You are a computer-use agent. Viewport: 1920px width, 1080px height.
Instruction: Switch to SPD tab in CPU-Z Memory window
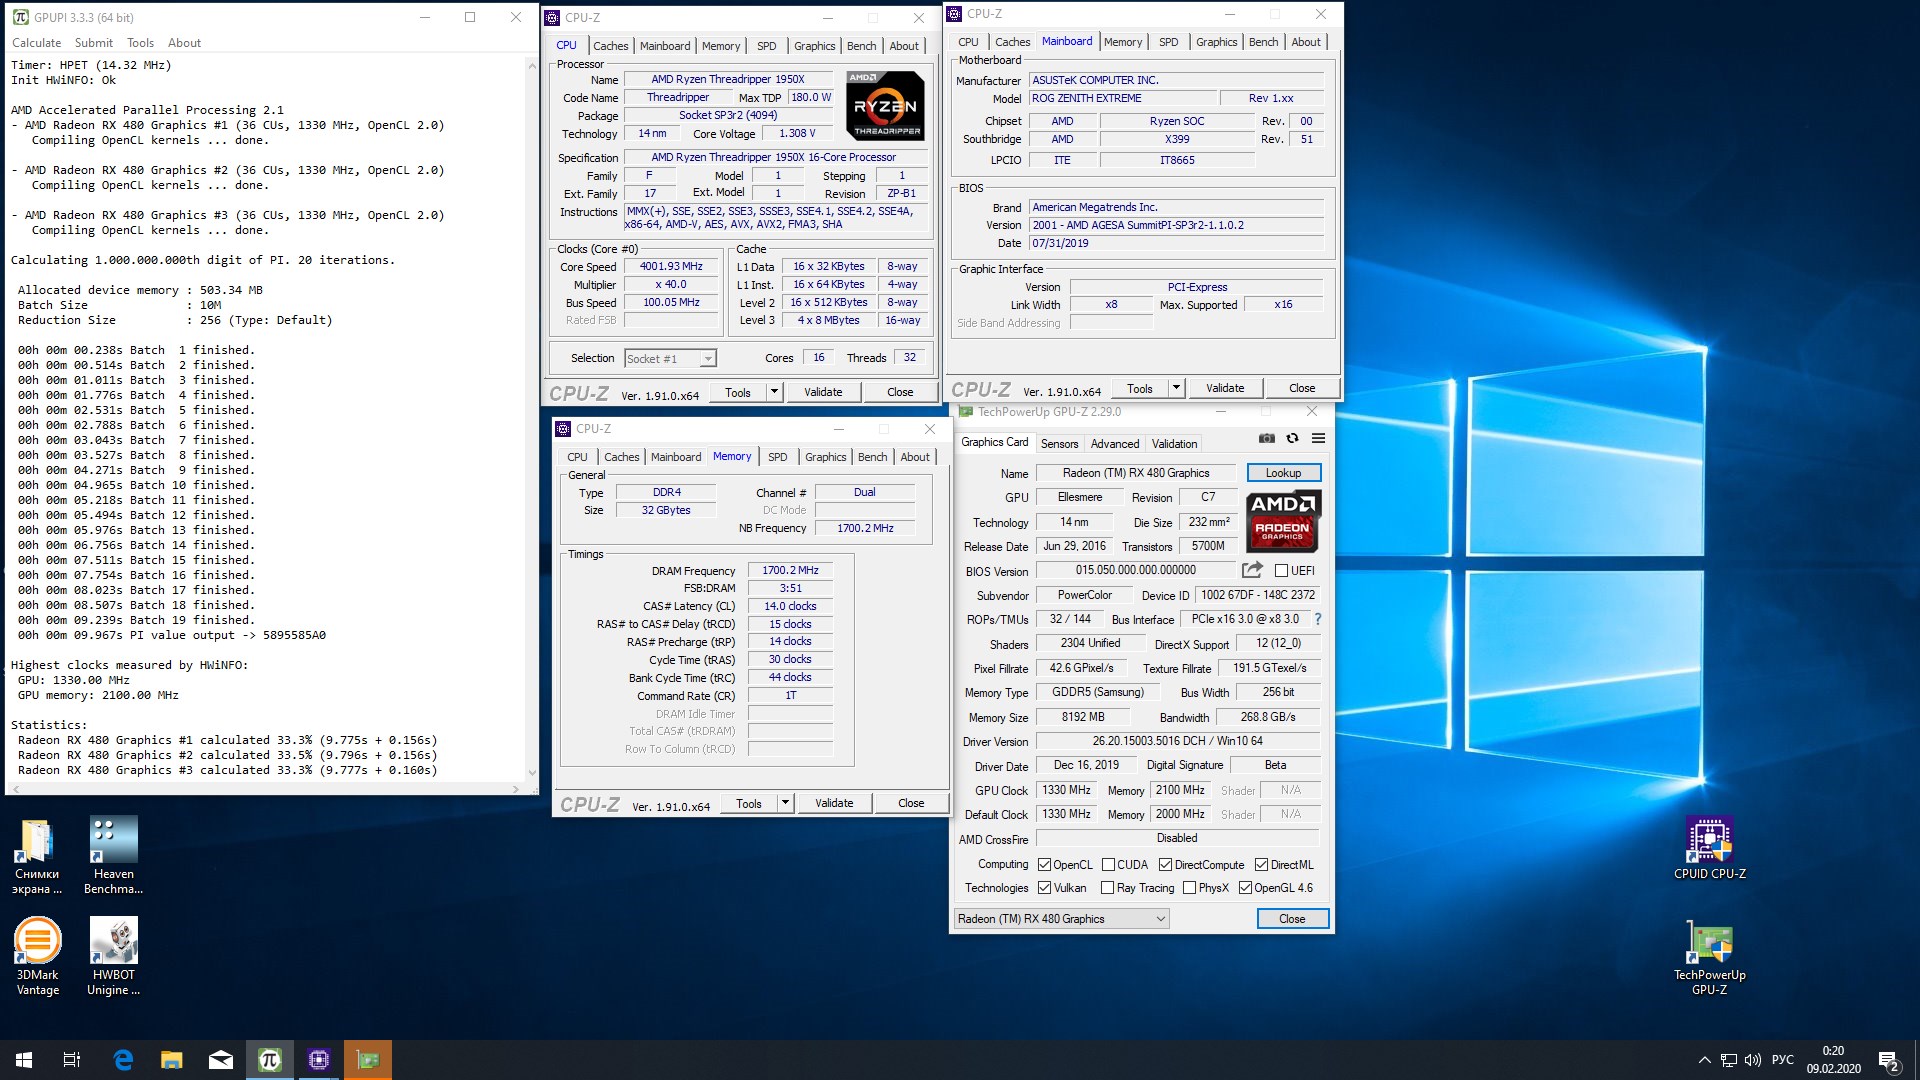pyautogui.click(x=777, y=457)
